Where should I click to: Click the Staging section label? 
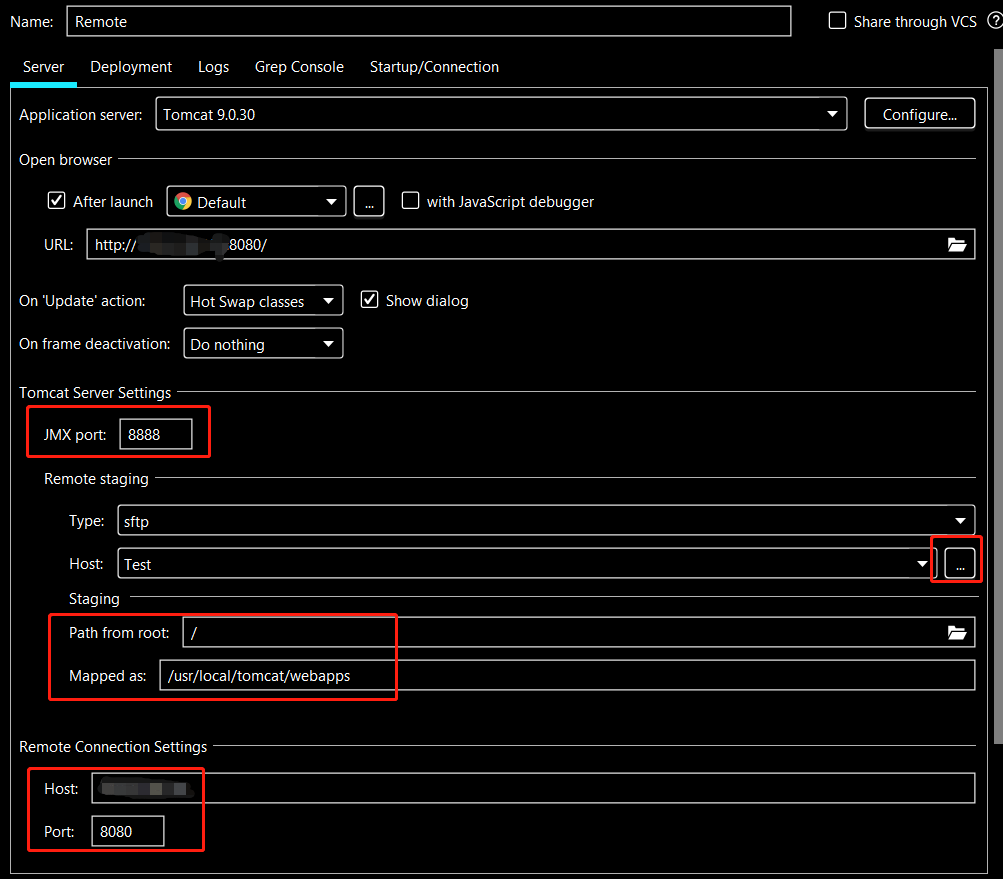94,598
